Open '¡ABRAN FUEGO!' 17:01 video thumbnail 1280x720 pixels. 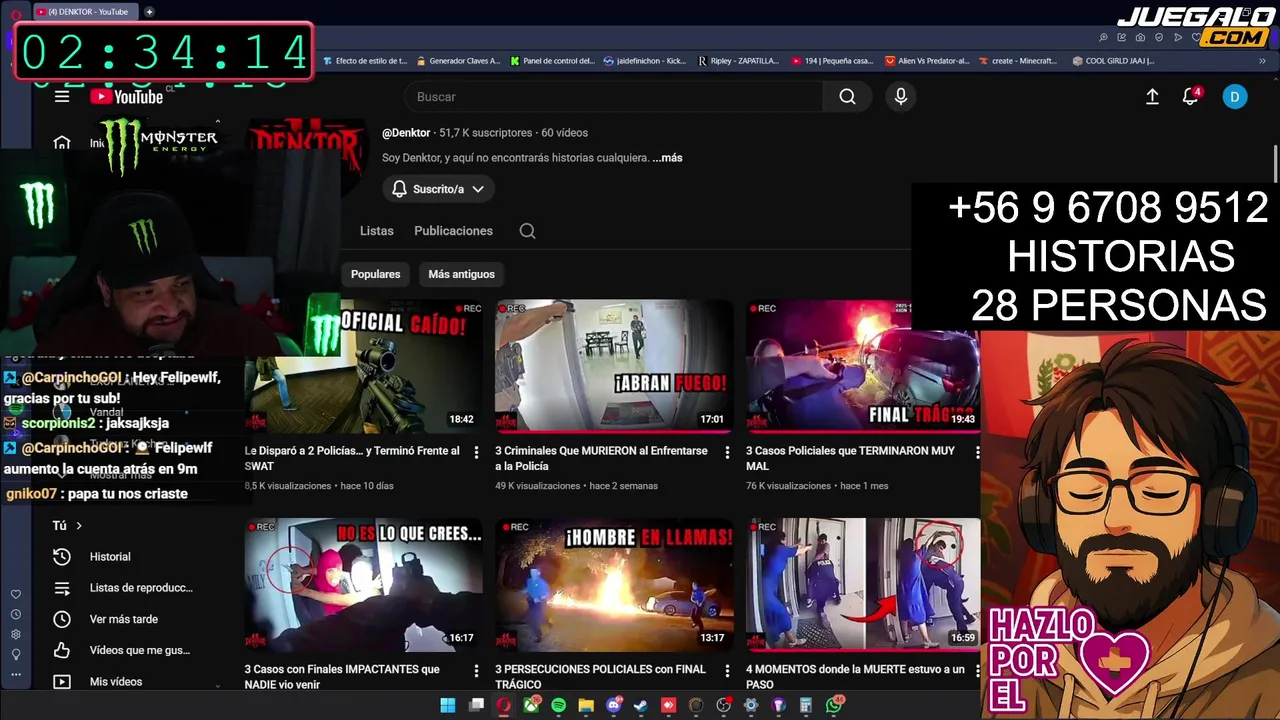pyautogui.click(x=614, y=366)
